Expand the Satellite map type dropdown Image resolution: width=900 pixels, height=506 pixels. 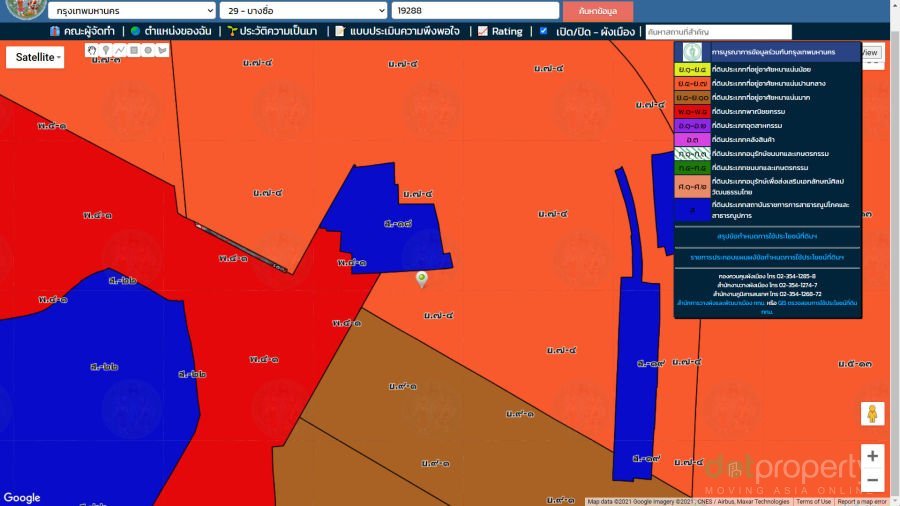39,57
